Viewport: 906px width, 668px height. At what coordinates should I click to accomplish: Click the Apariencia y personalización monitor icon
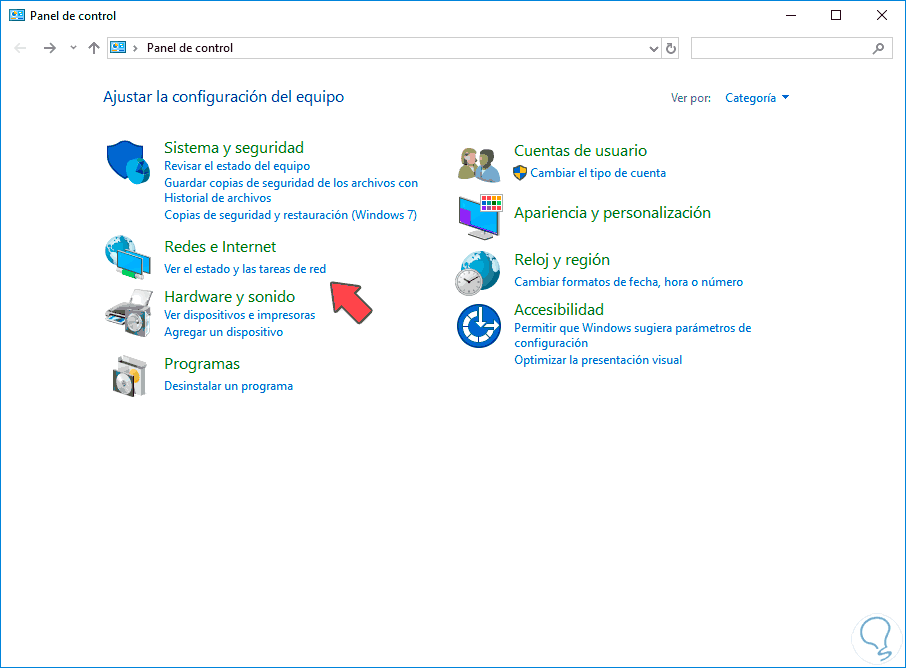pos(480,217)
